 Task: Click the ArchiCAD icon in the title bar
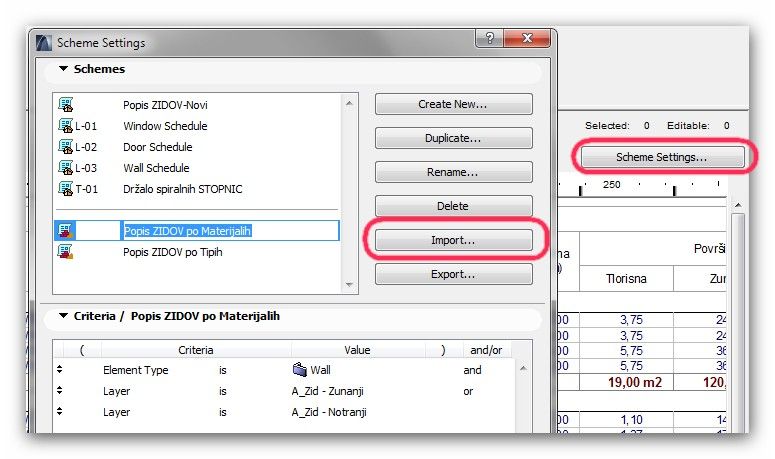[44, 43]
